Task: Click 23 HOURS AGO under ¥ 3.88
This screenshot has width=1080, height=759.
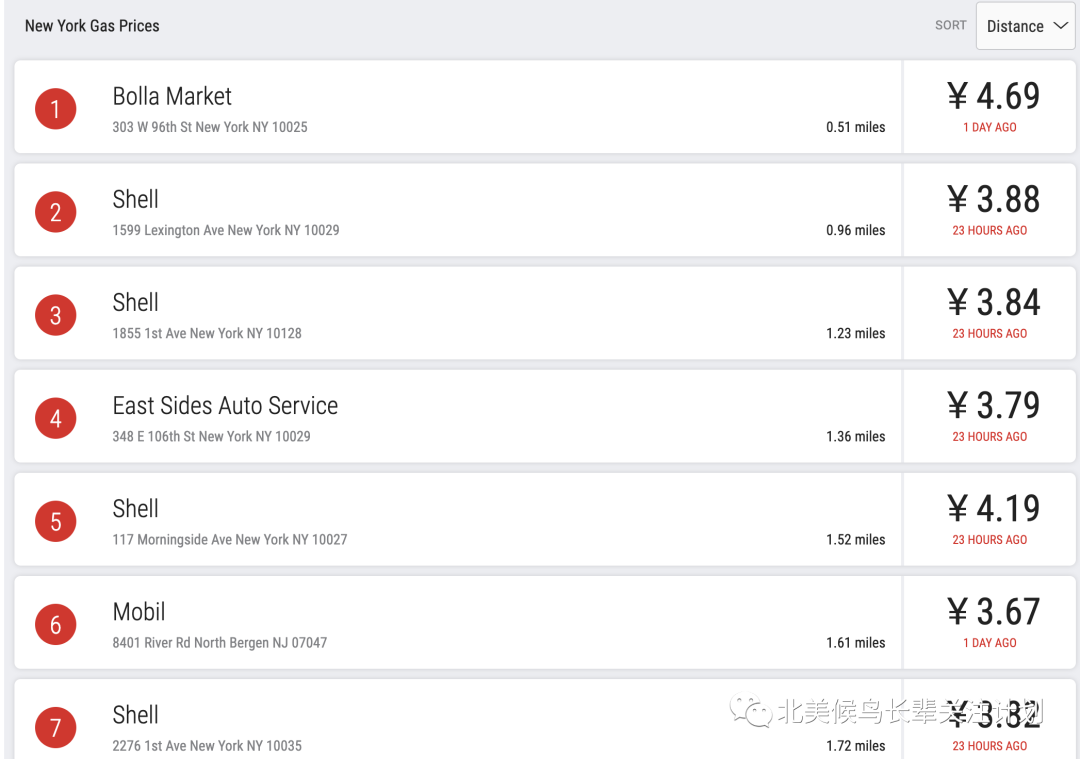Action: click(x=990, y=231)
